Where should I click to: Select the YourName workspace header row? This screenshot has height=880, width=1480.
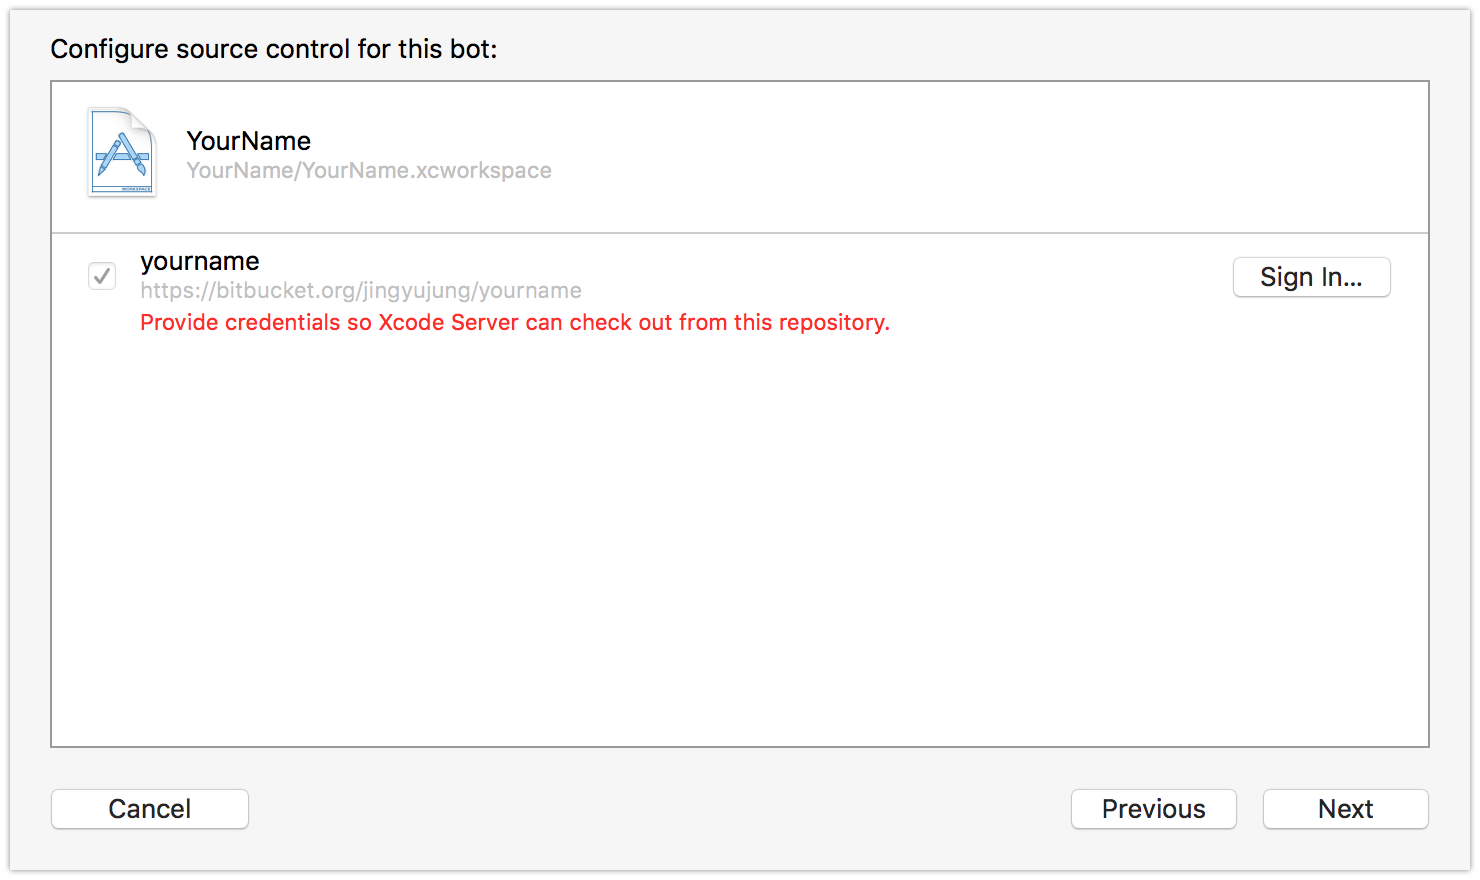740,157
